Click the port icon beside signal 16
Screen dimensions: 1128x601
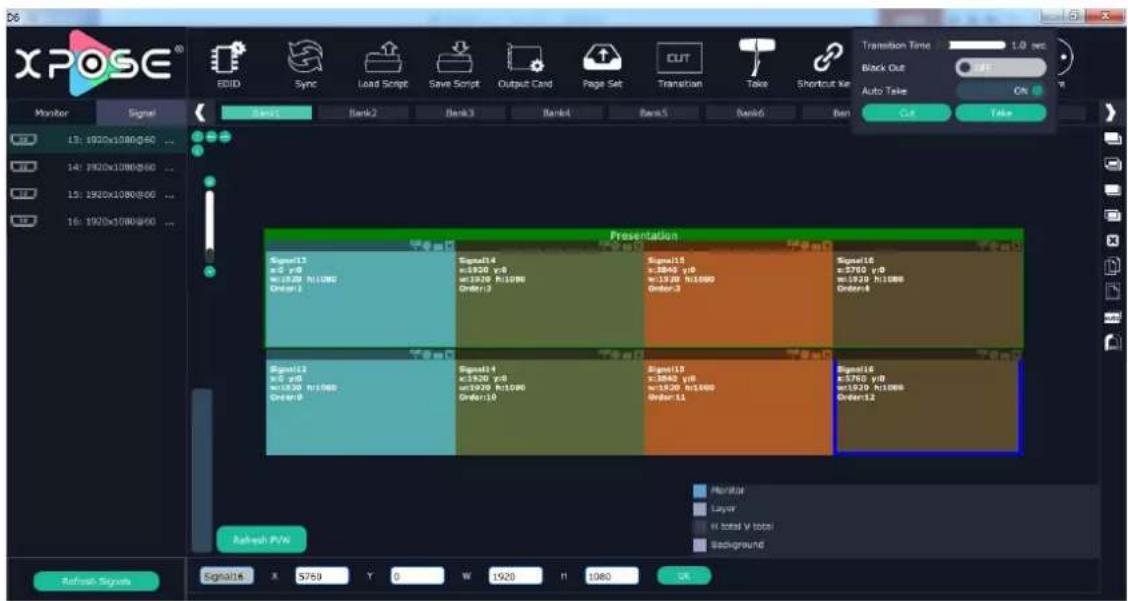click(x=24, y=222)
